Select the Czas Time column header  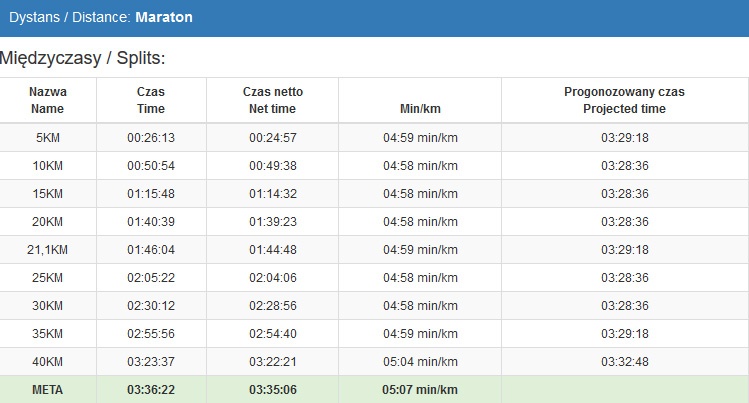point(151,100)
